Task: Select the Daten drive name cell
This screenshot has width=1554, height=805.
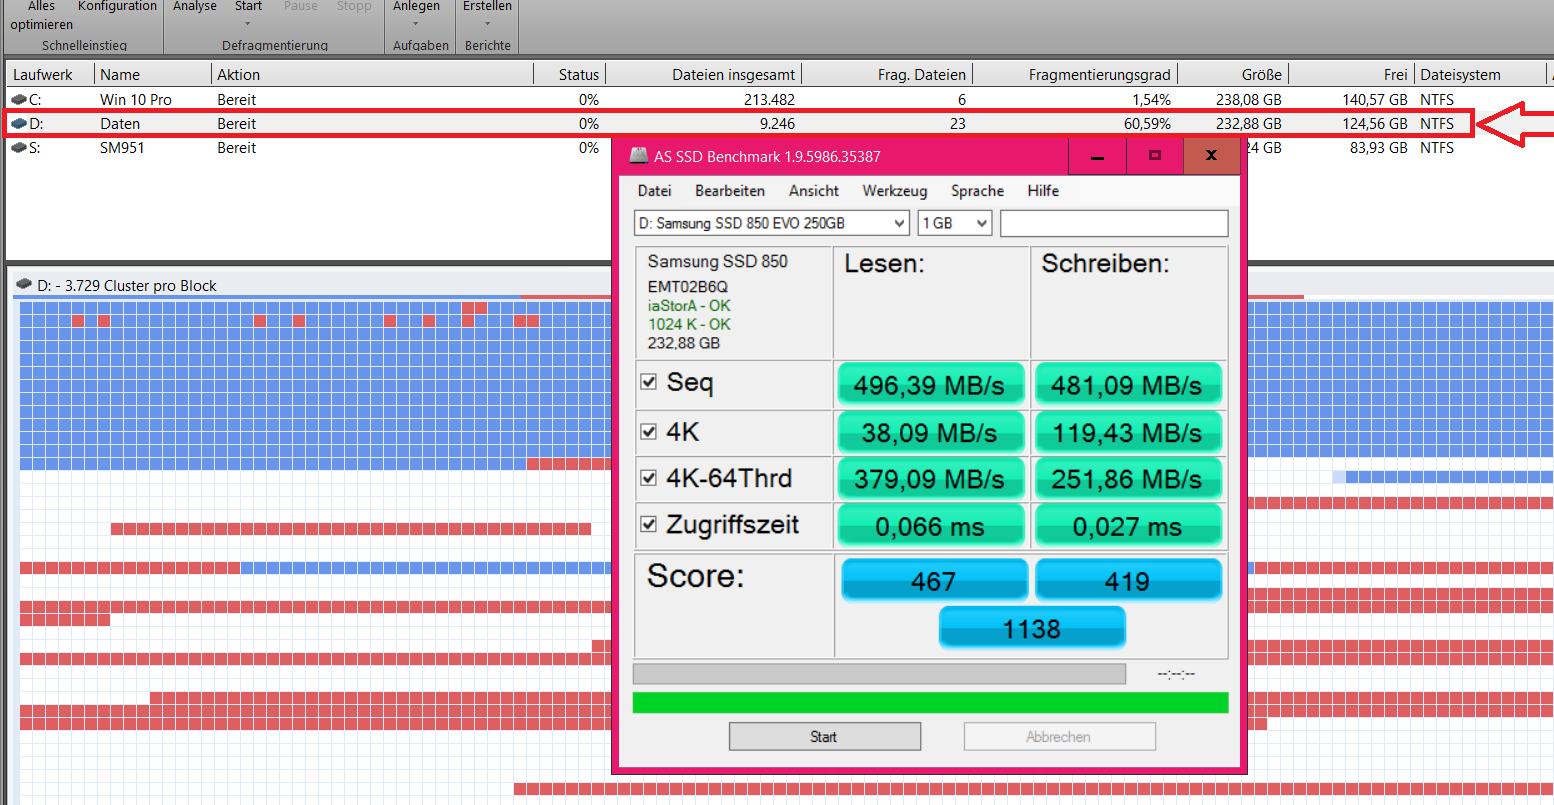Action: tap(120, 123)
